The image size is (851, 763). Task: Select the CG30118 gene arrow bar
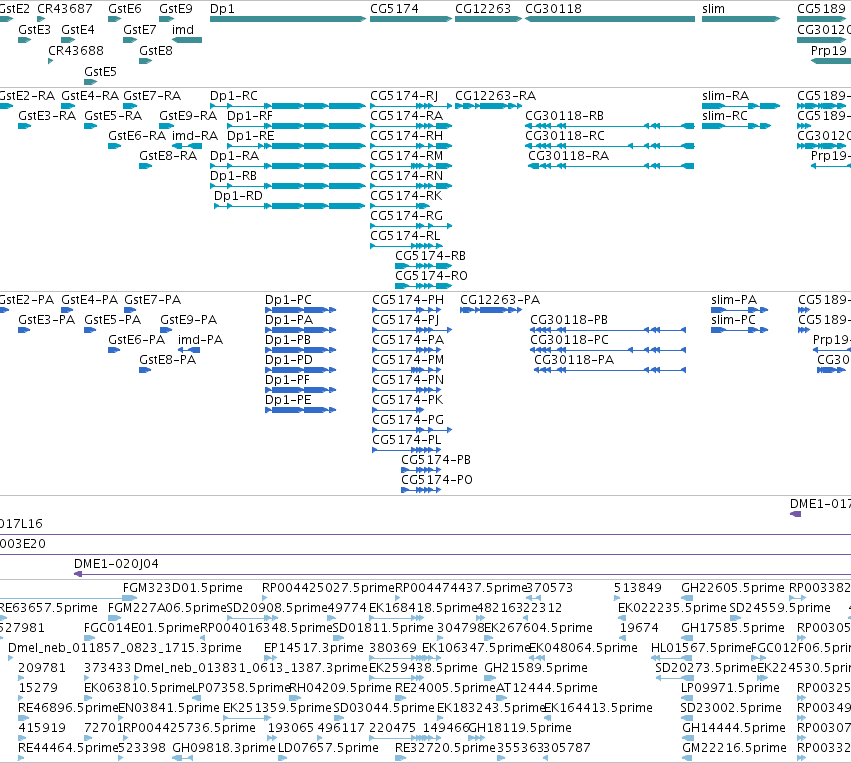click(x=610, y=19)
